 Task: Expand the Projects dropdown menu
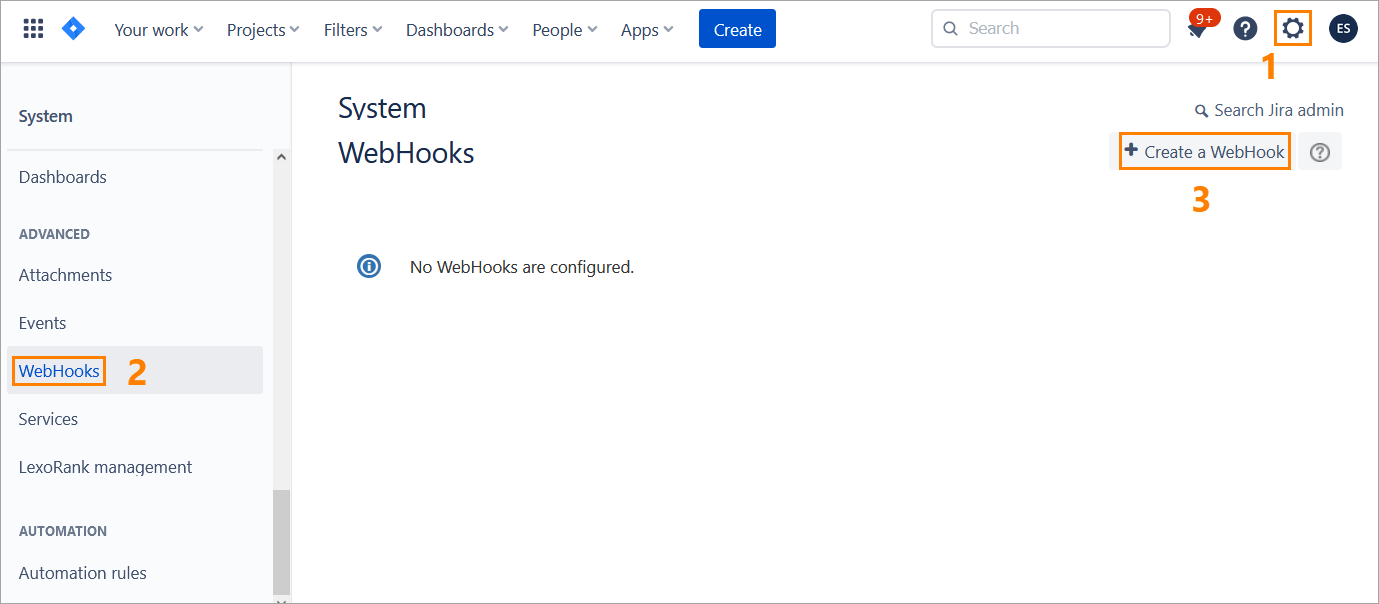point(263,30)
